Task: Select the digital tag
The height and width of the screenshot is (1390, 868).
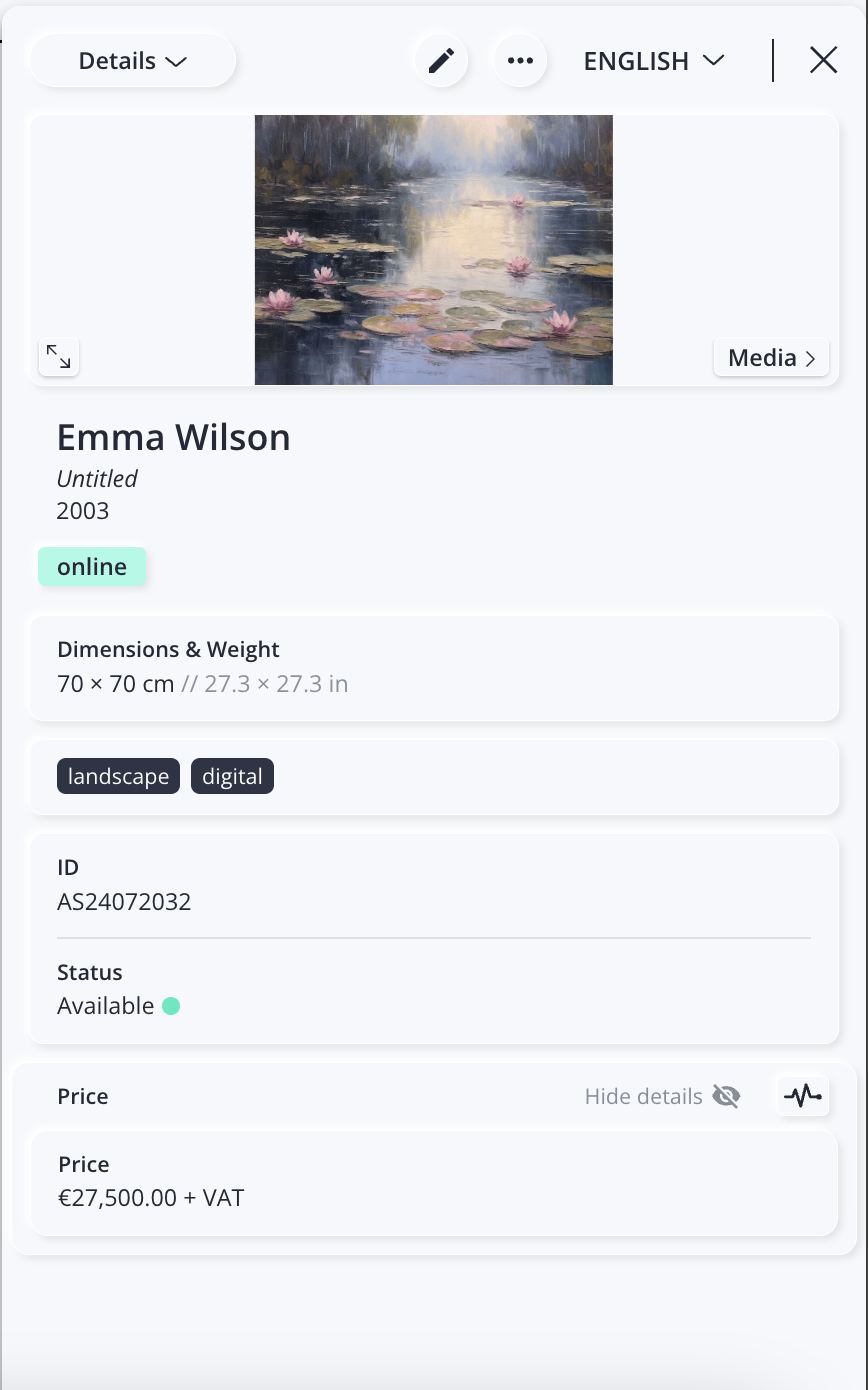Action: pyautogui.click(x=232, y=777)
